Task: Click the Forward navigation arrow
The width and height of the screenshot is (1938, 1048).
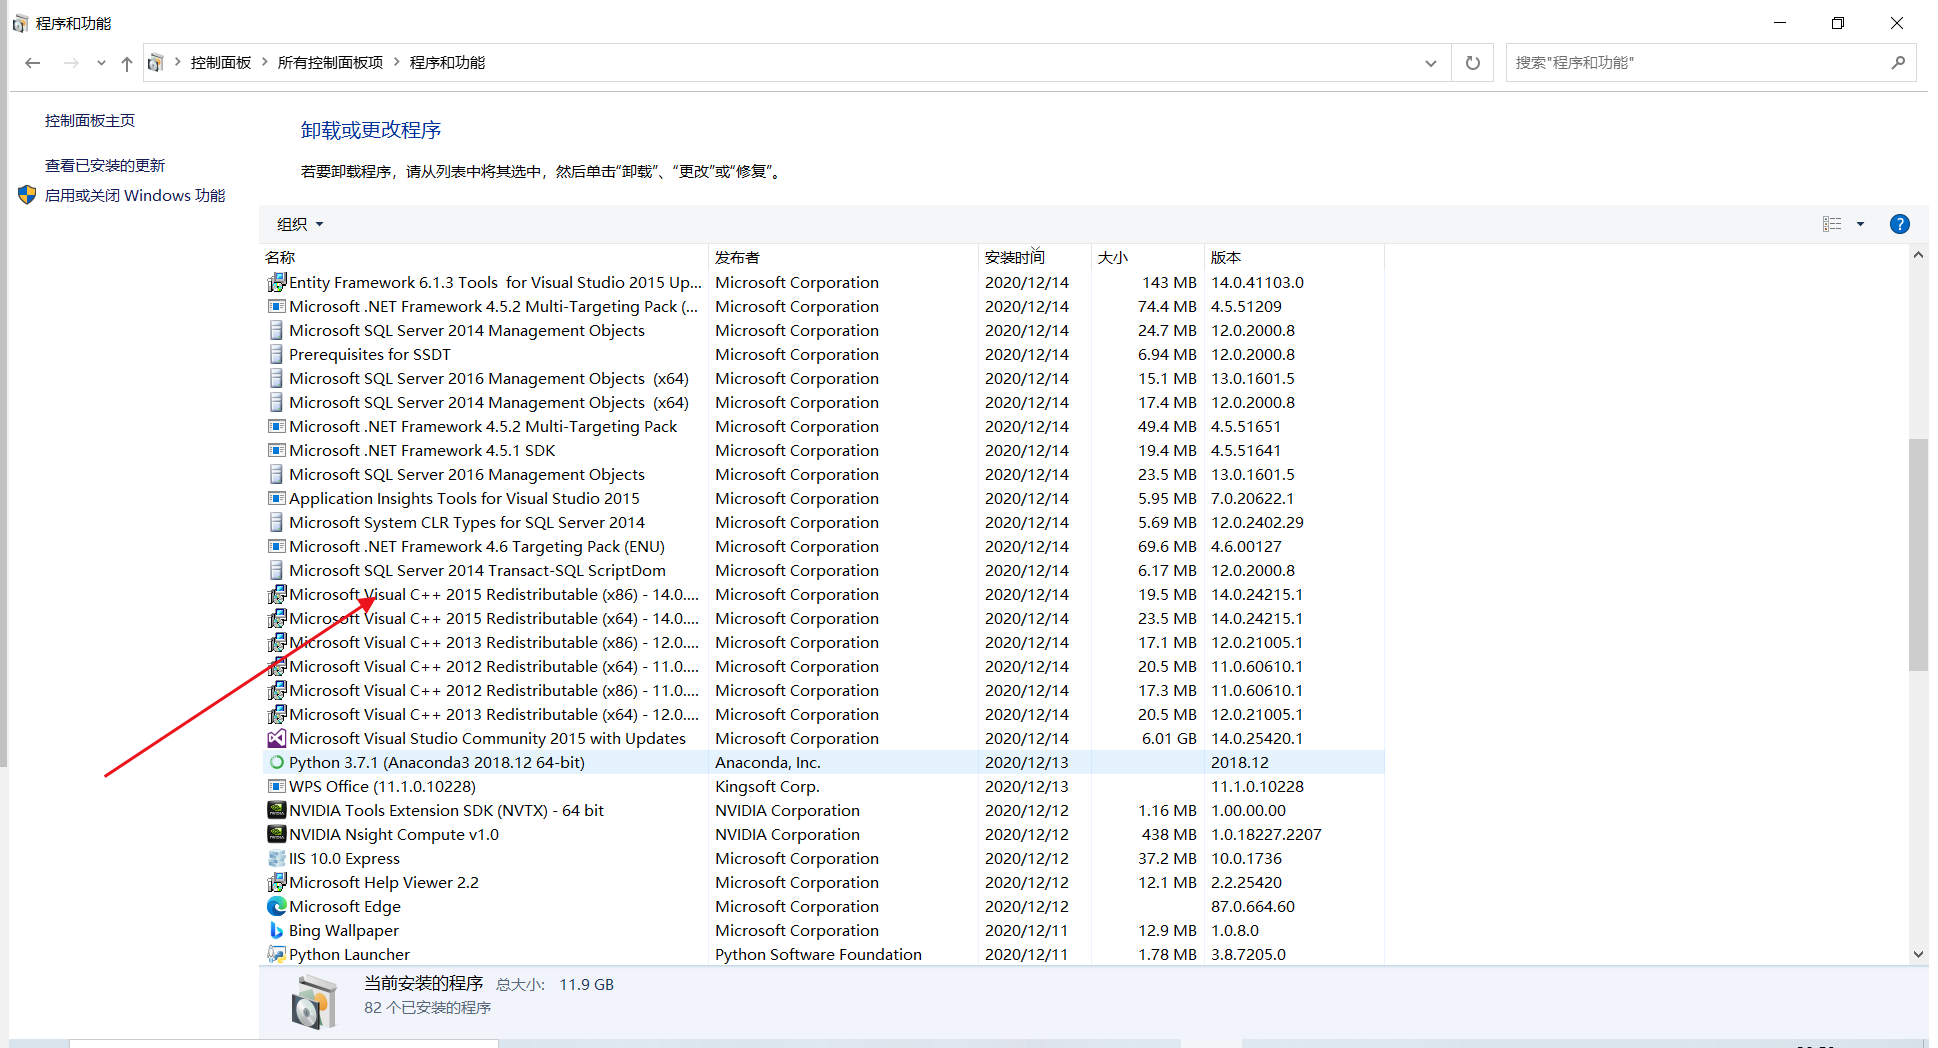Action: [71, 63]
